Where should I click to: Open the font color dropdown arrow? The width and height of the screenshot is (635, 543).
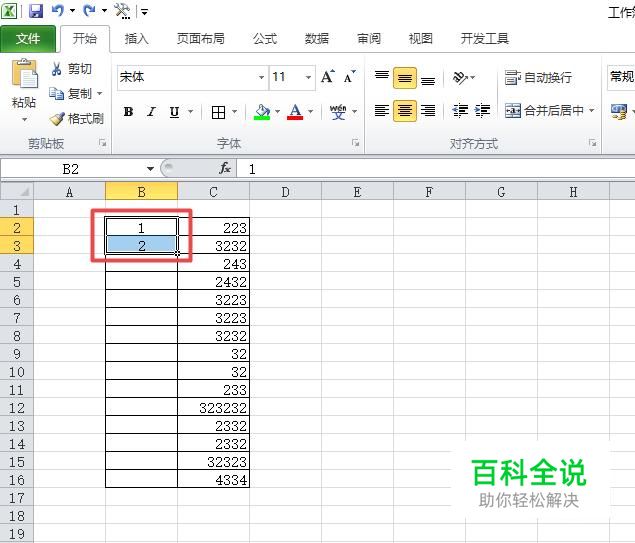(311, 111)
